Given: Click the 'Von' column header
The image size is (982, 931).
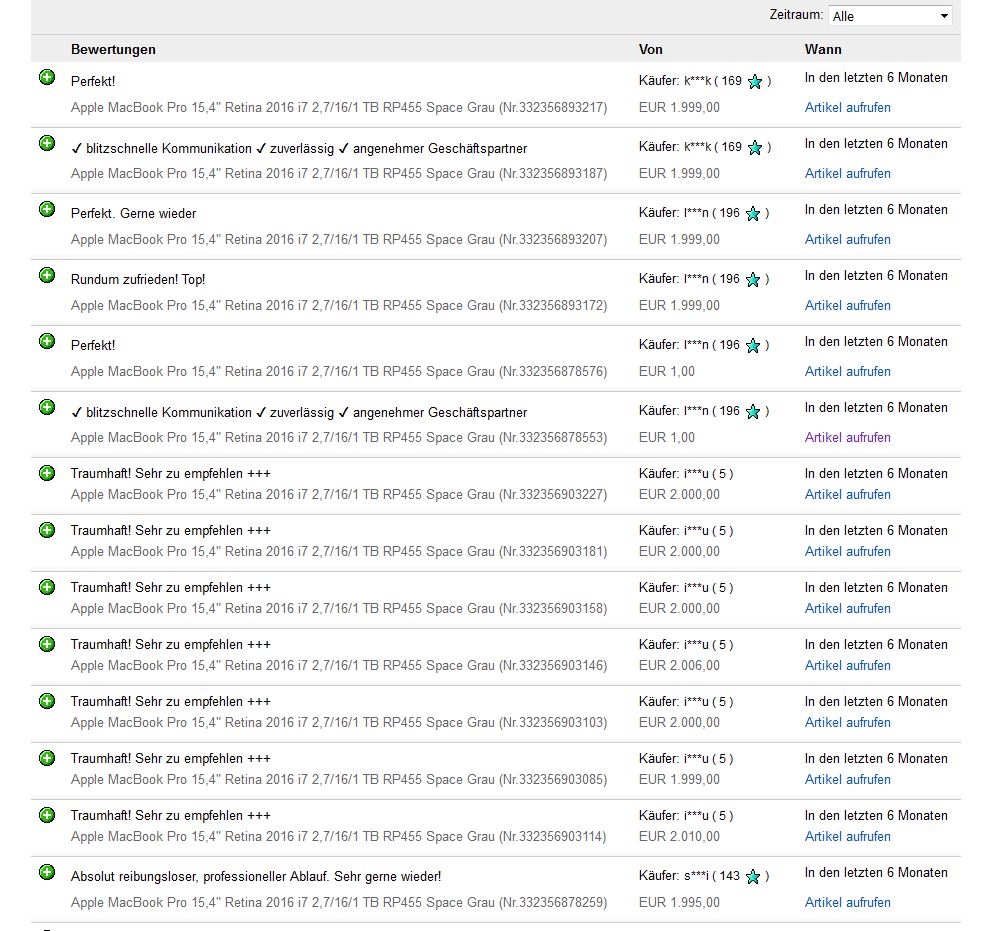Looking at the screenshot, I should click(x=650, y=49).
